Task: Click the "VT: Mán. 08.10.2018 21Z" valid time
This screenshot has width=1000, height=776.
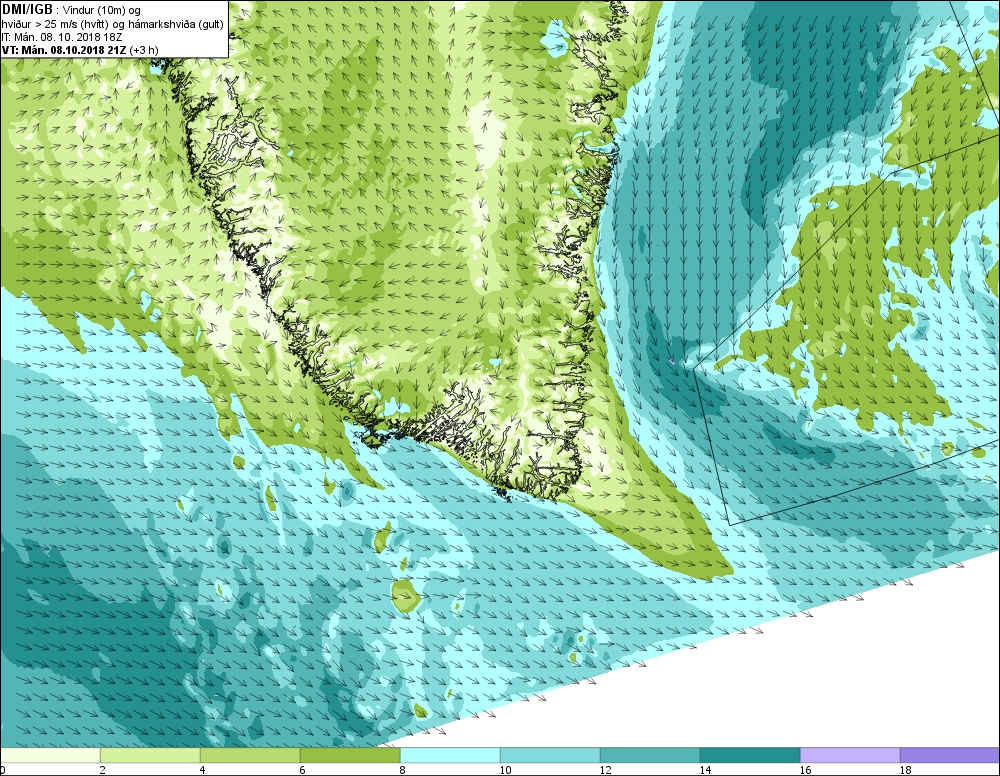Action: pyautogui.click(x=64, y=50)
